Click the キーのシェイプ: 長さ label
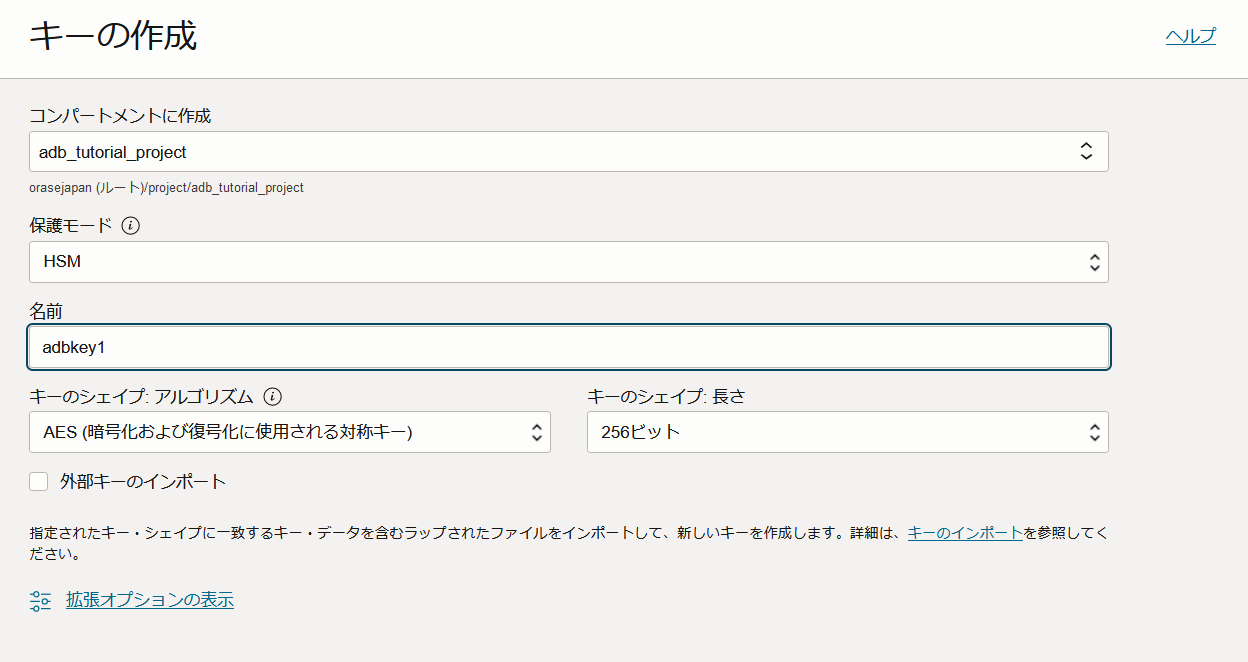The height and width of the screenshot is (662, 1248). click(x=666, y=396)
